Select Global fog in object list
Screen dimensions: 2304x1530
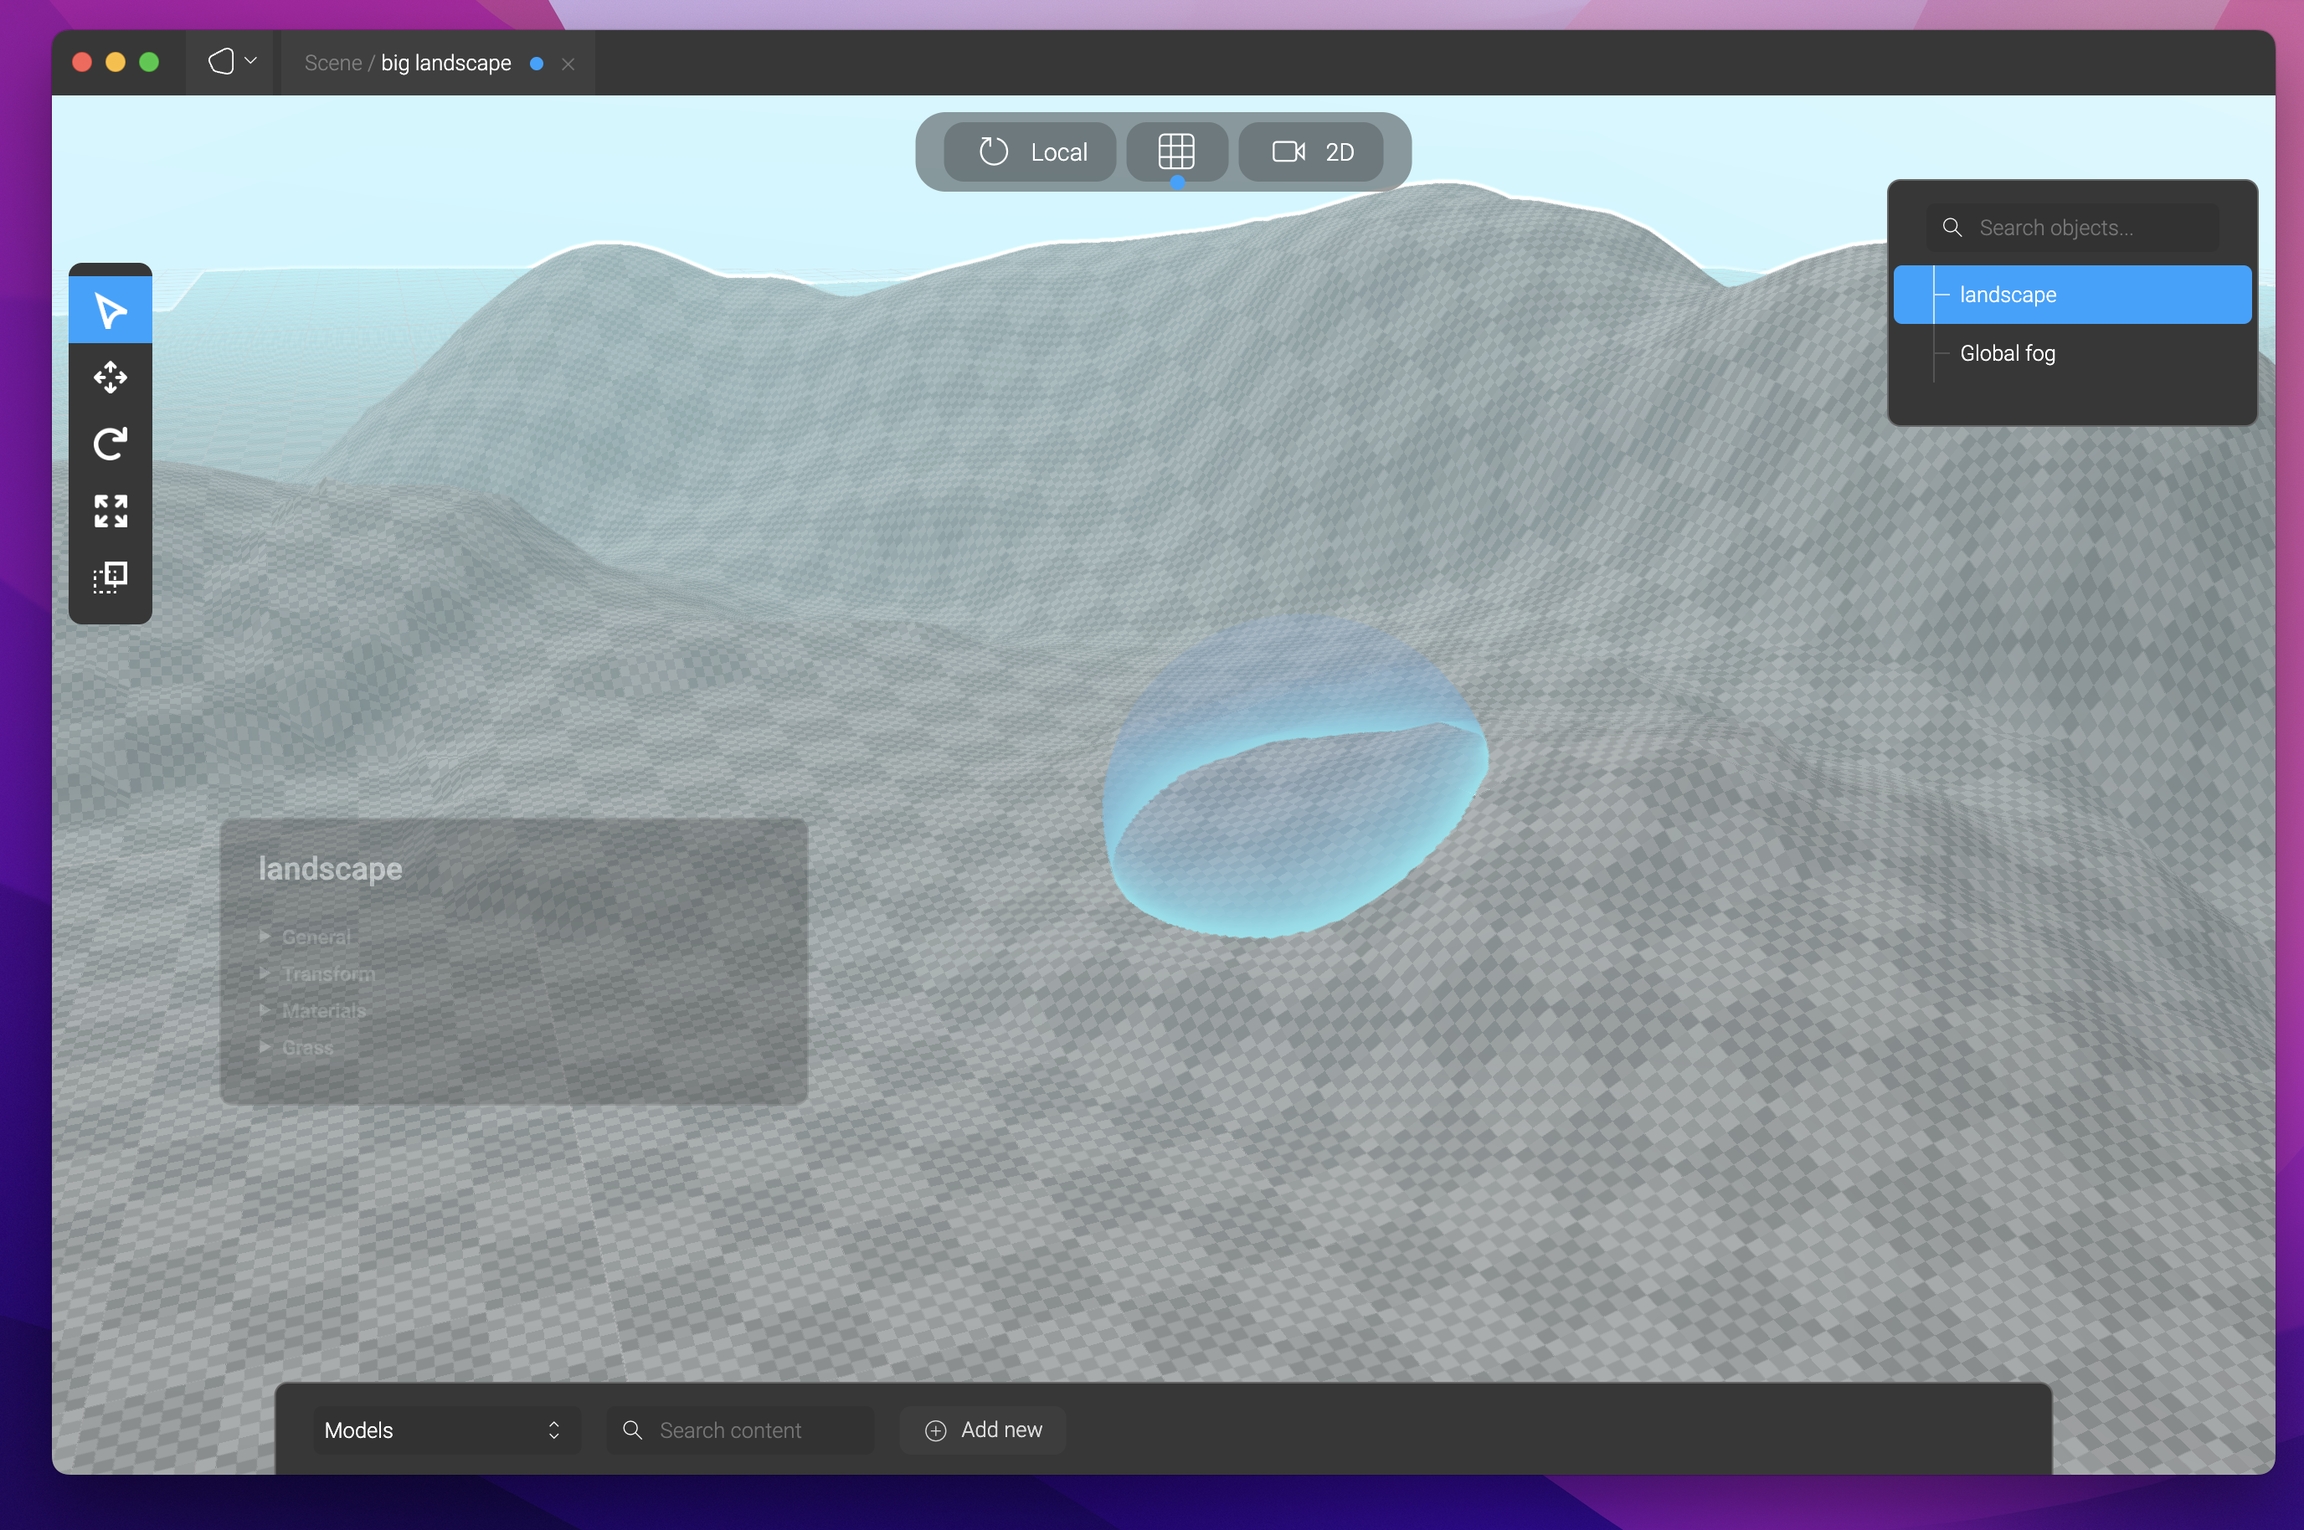(2007, 353)
